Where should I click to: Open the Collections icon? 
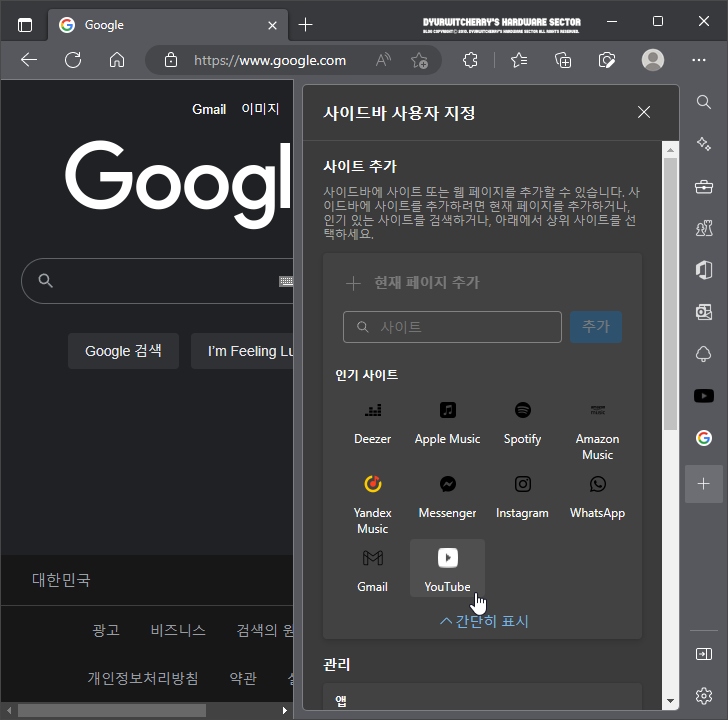click(x=563, y=60)
